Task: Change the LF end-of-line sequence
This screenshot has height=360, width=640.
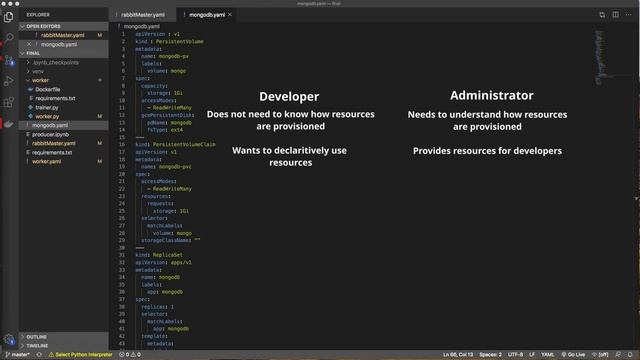Action: 532,355
